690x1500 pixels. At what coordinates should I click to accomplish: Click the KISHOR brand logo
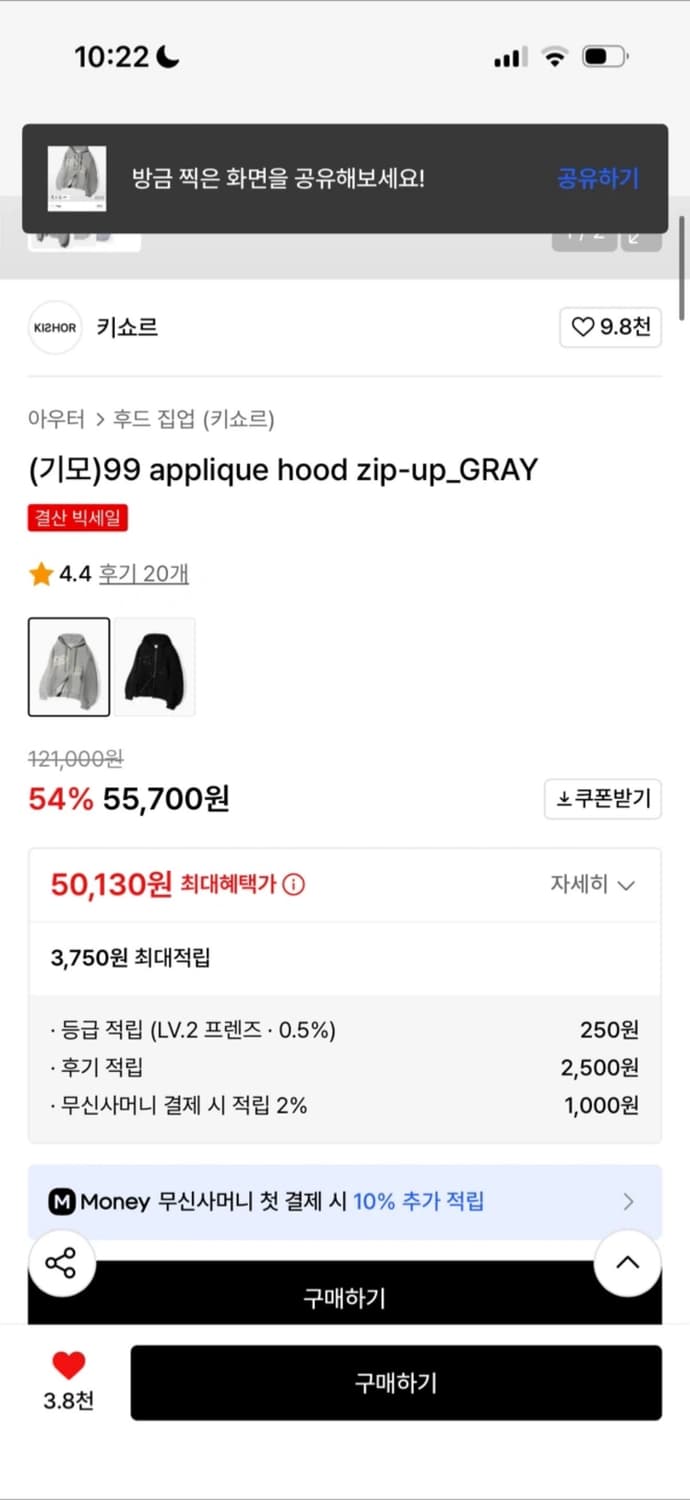pyautogui.click(x=55, y=327)
